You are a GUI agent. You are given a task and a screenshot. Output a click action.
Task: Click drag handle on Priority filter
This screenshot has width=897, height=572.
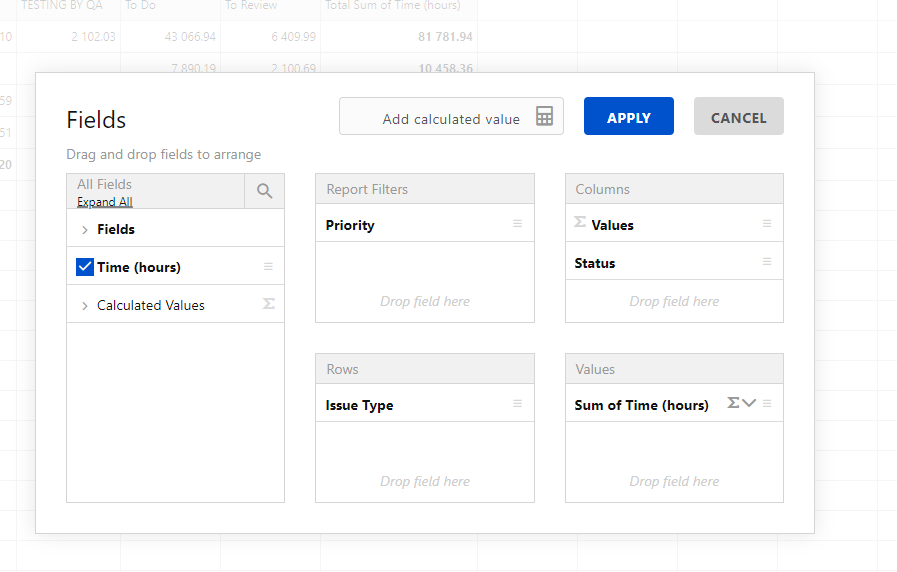(x=518, y=224)
